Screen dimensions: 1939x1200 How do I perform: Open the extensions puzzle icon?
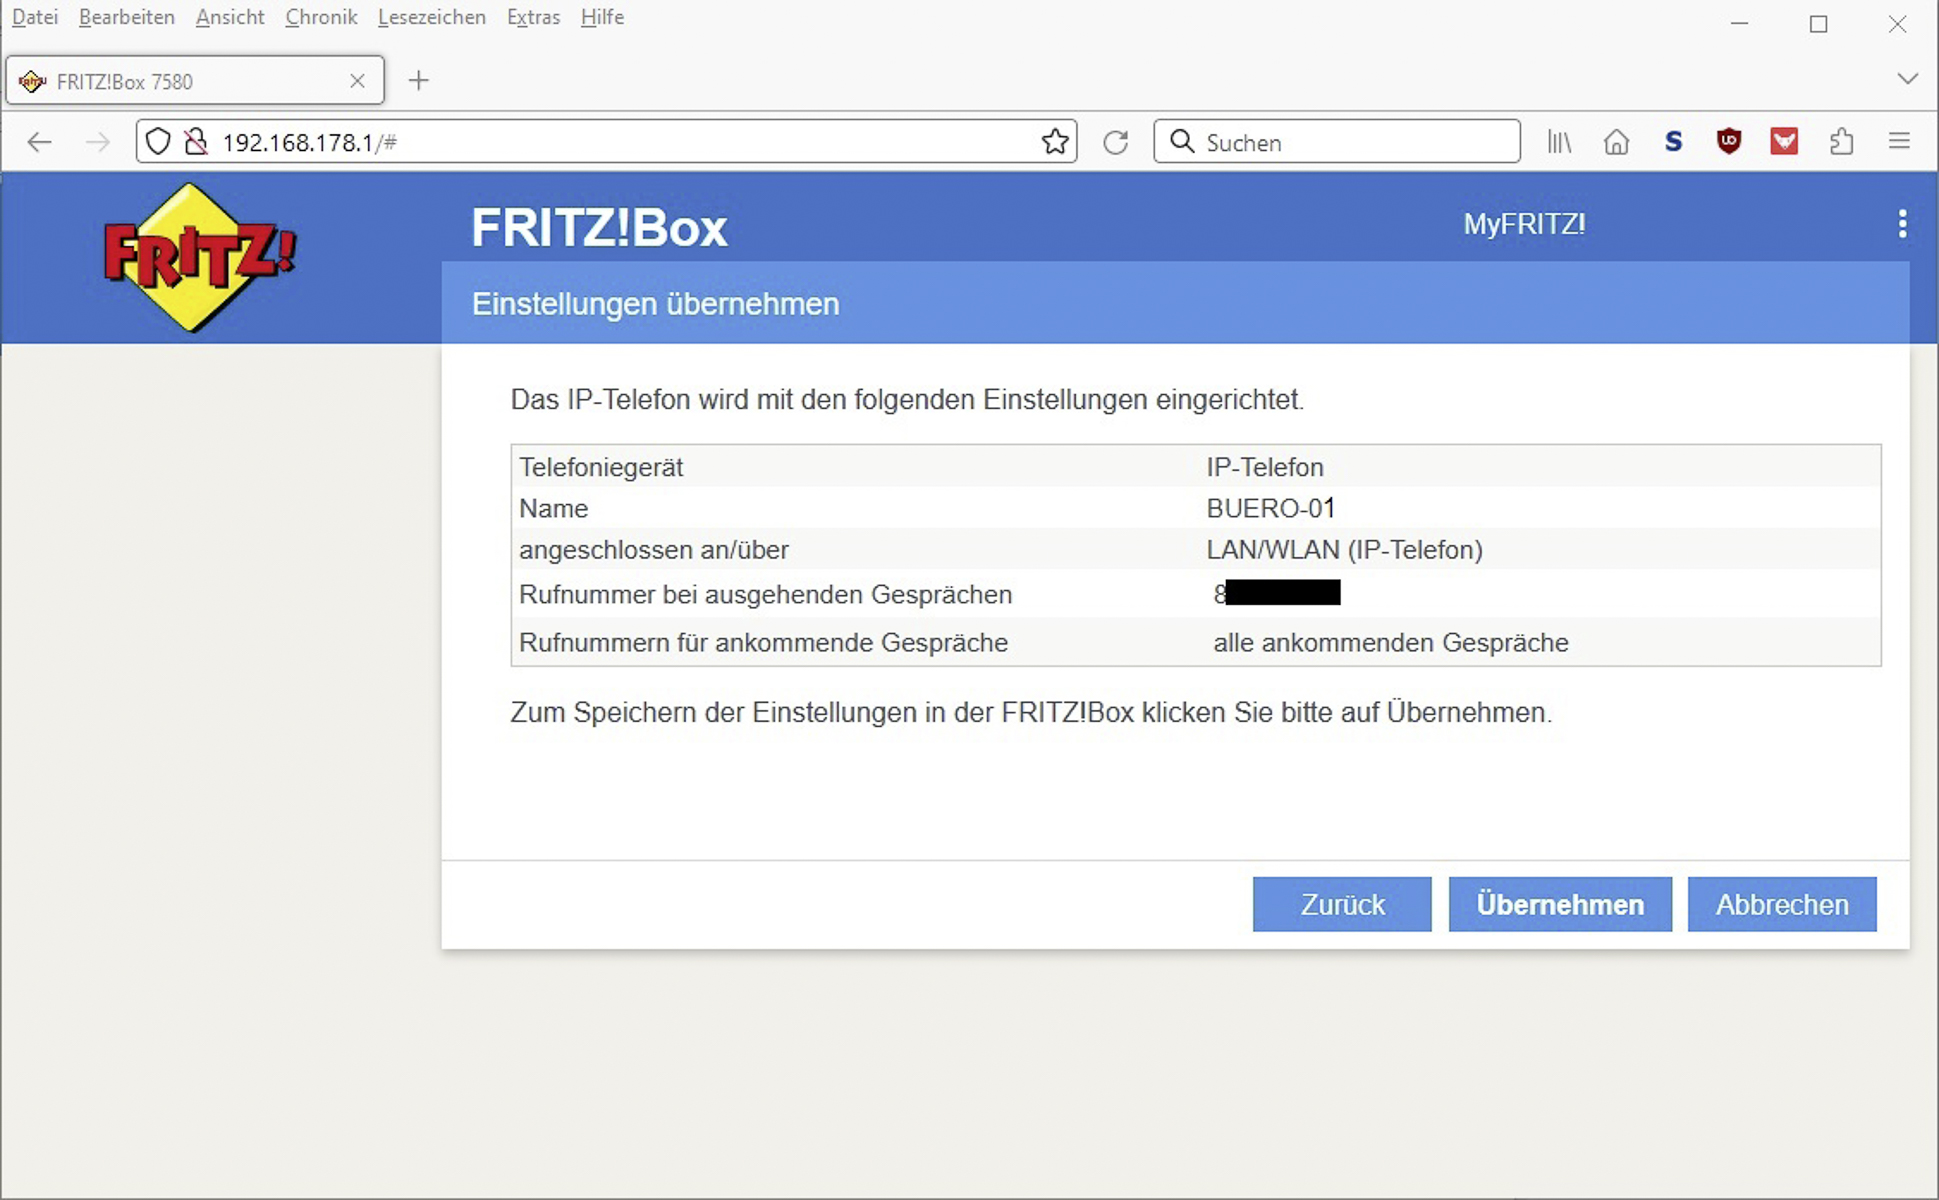[1841, 142]
